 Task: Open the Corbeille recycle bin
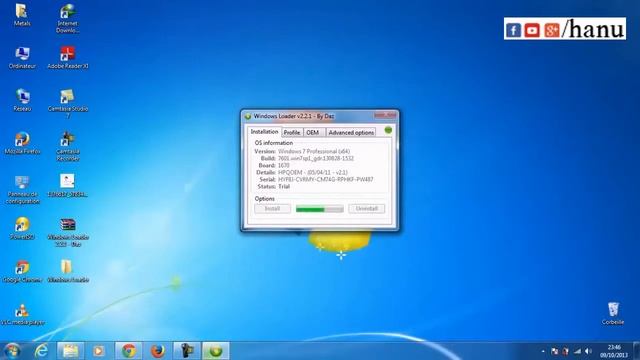(x=613, y=313)
